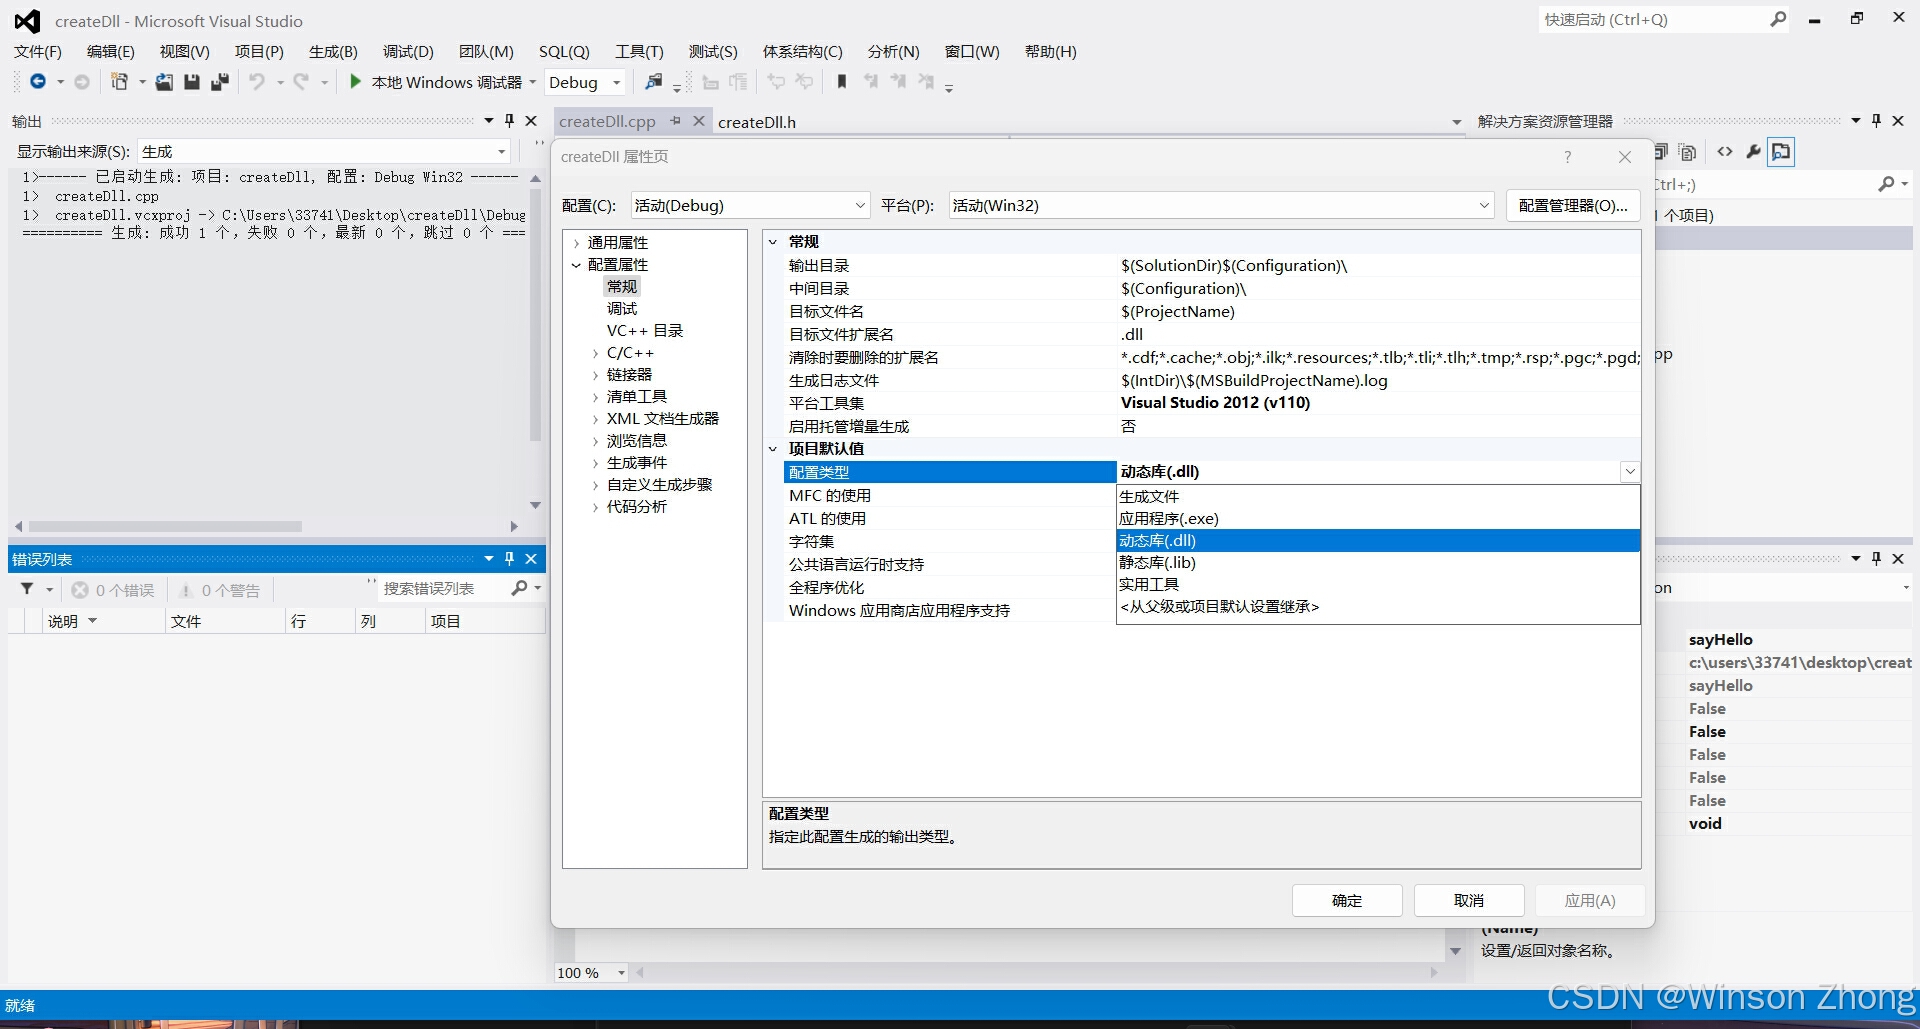
Task: Collapse the 配置属性 tree node
Action: coord(576,264)
